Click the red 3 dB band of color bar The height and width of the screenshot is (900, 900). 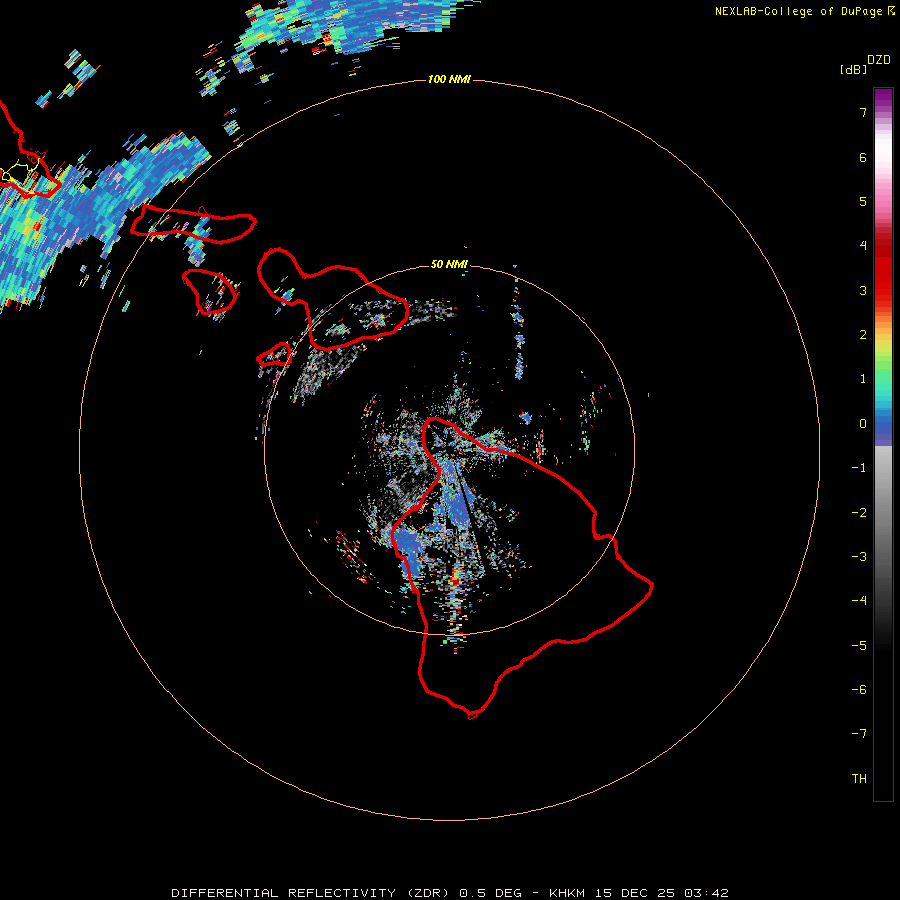883,290
